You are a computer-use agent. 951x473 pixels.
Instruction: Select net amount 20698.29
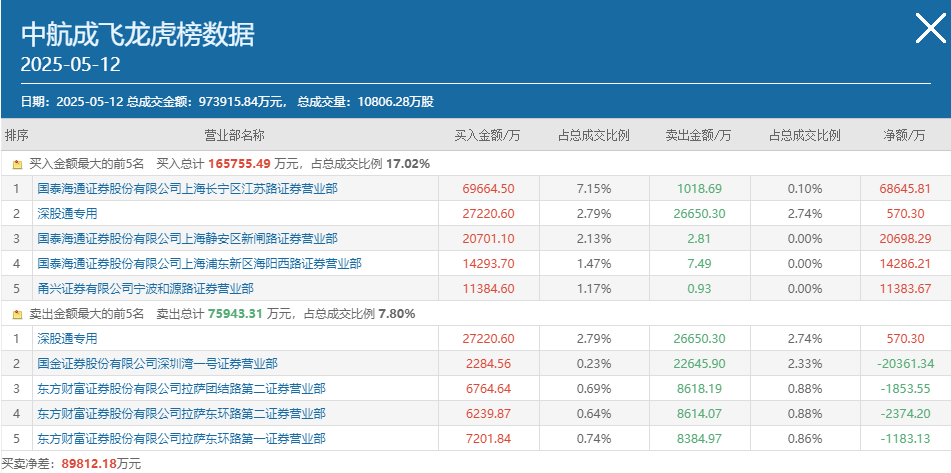point(905,238)
